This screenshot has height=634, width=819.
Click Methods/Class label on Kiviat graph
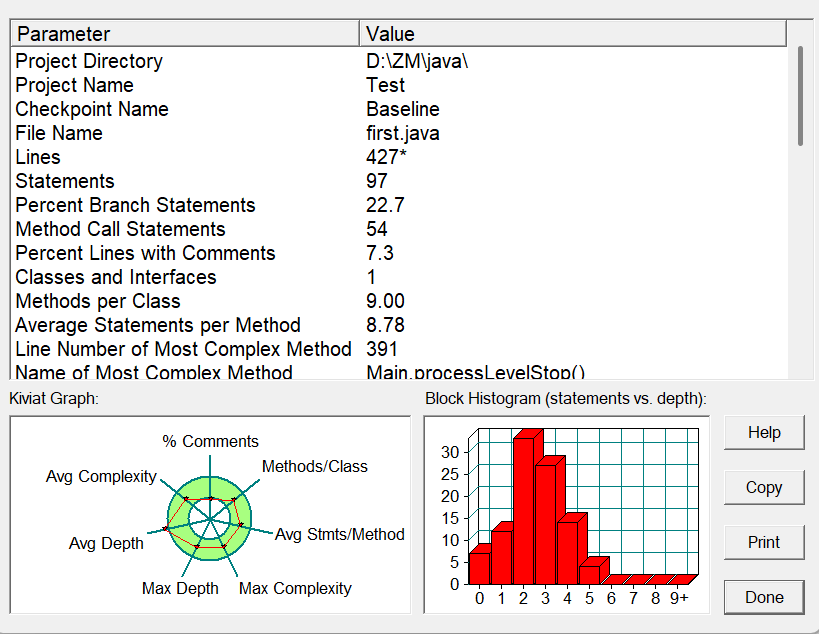point(314,466)
